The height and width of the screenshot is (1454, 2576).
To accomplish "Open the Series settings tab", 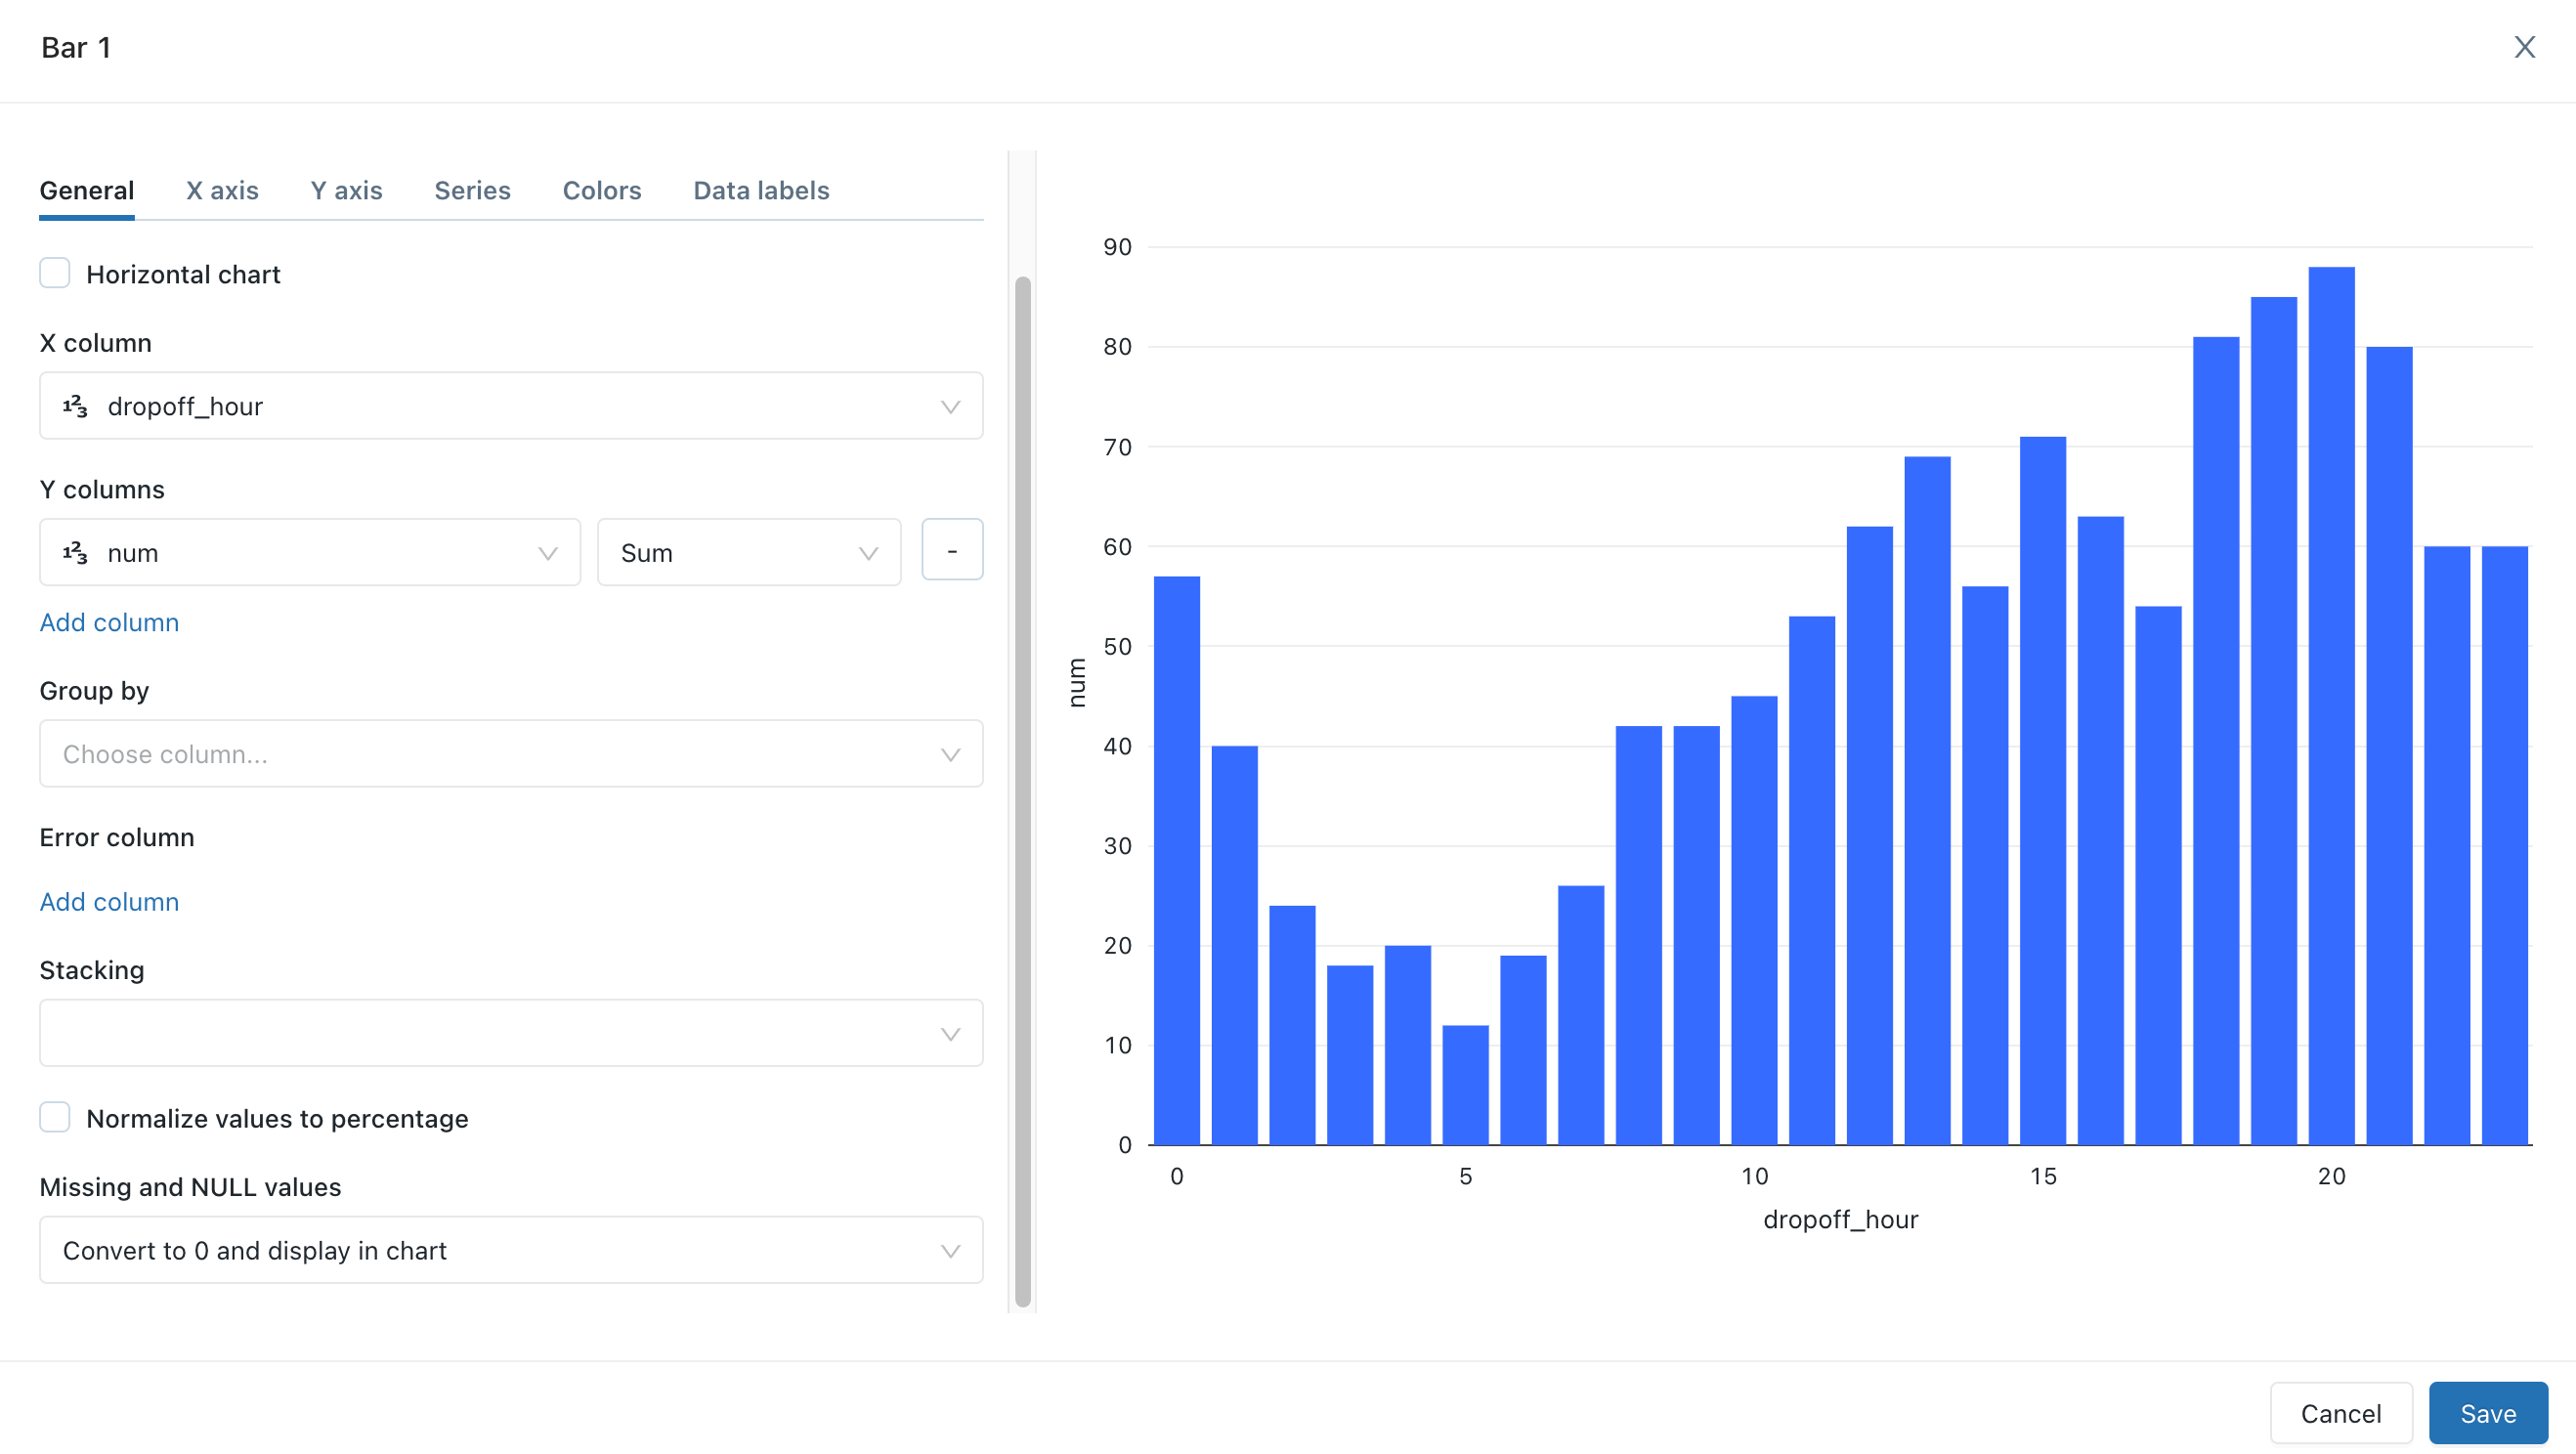I will [472, 192].
